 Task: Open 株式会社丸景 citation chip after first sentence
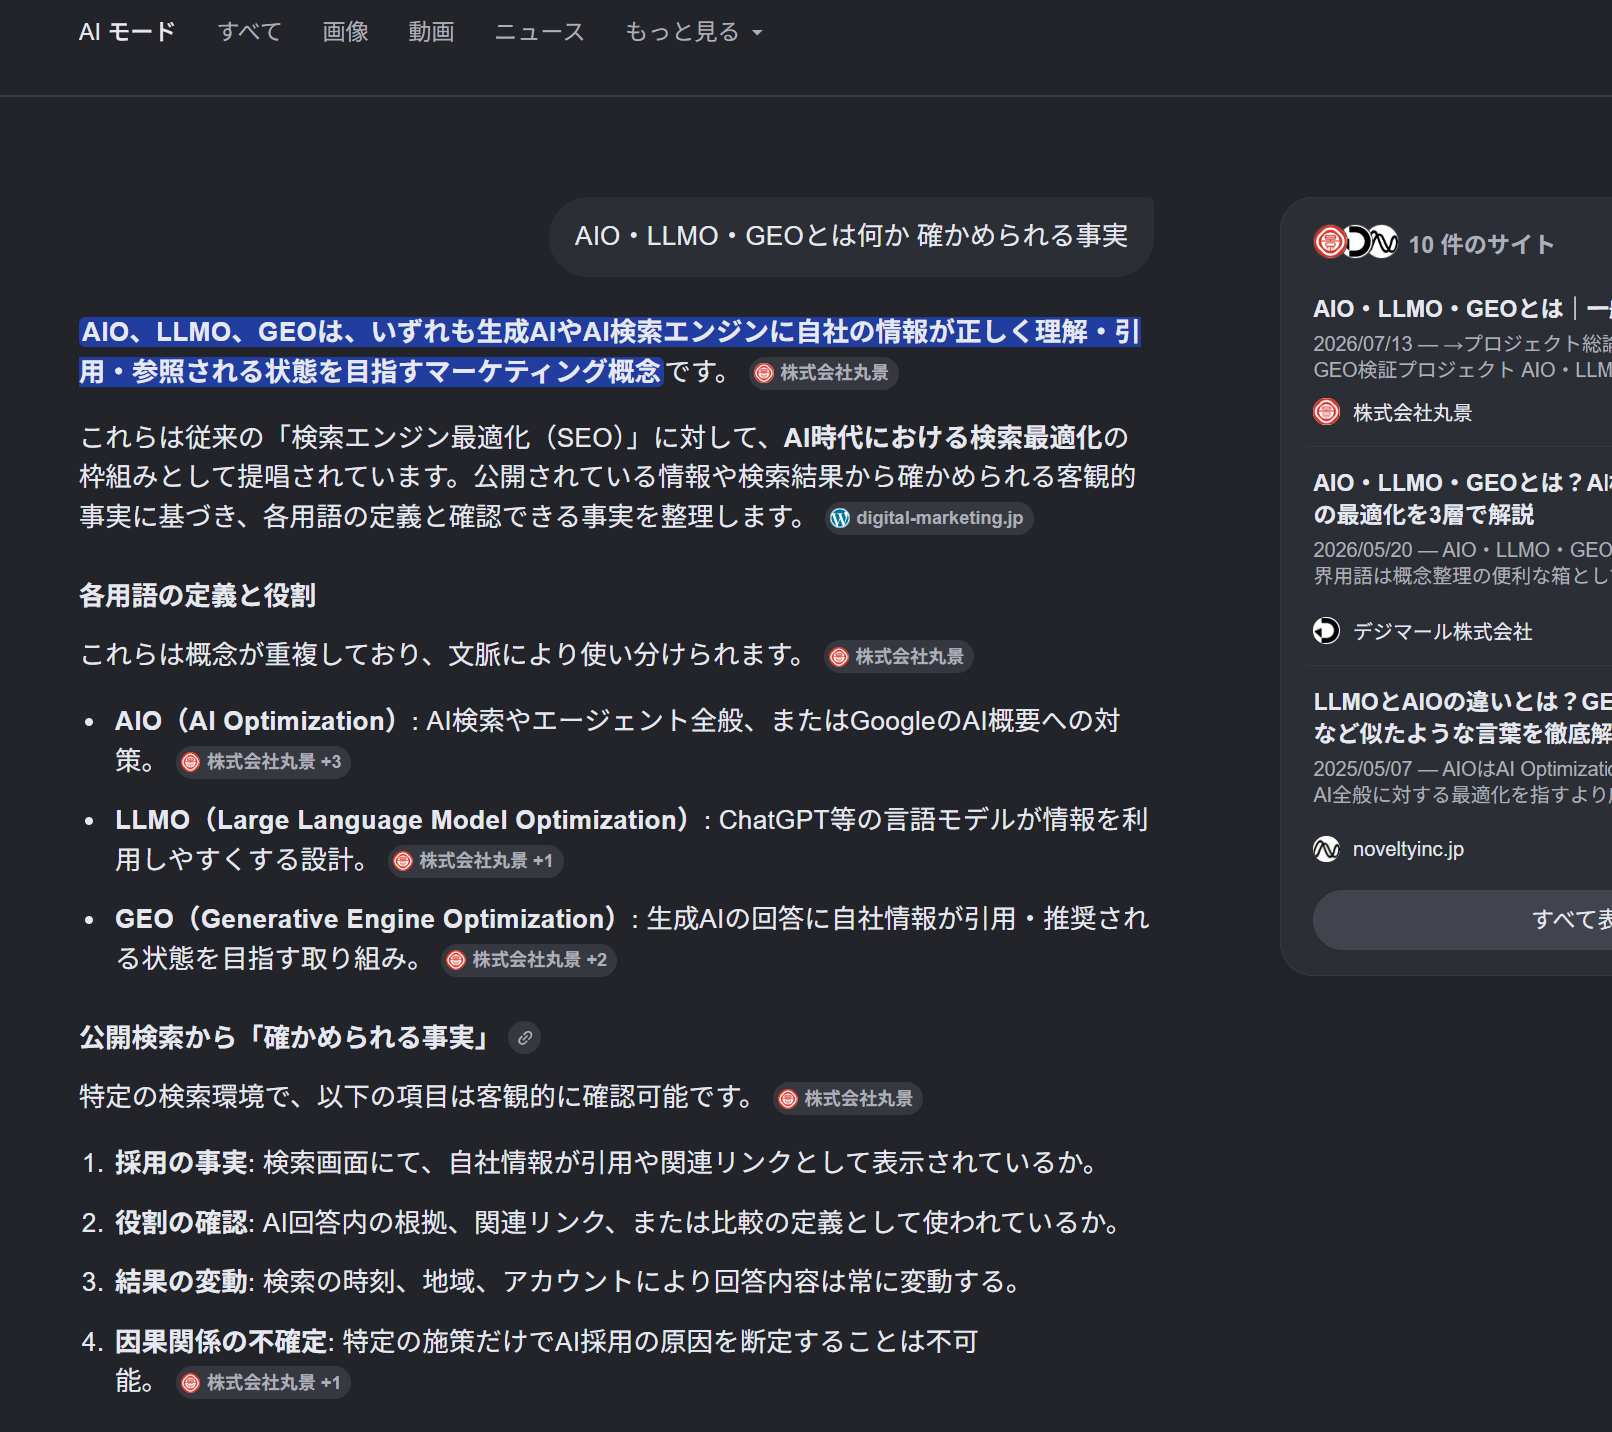tap(825, 373)
